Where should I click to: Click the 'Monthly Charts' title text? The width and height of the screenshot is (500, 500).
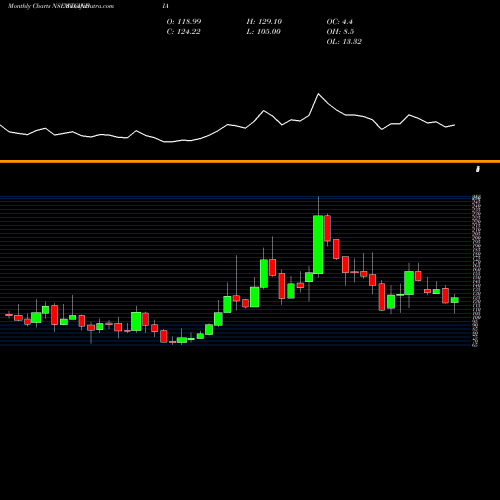point(29,6)
